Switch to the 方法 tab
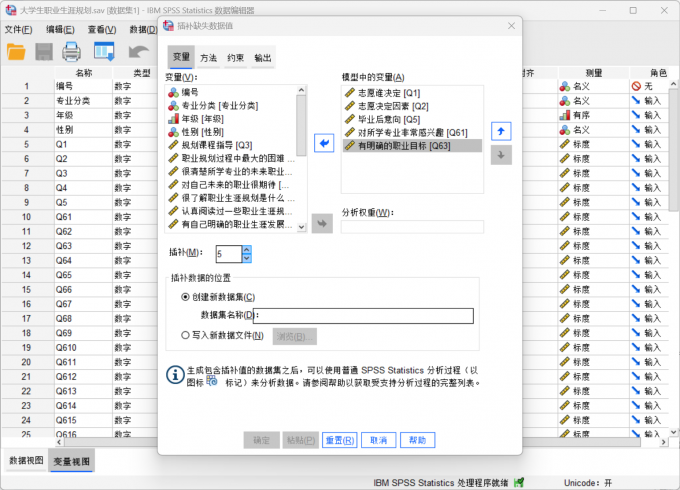This screenshot has height=490, width=680. point(207,58)
